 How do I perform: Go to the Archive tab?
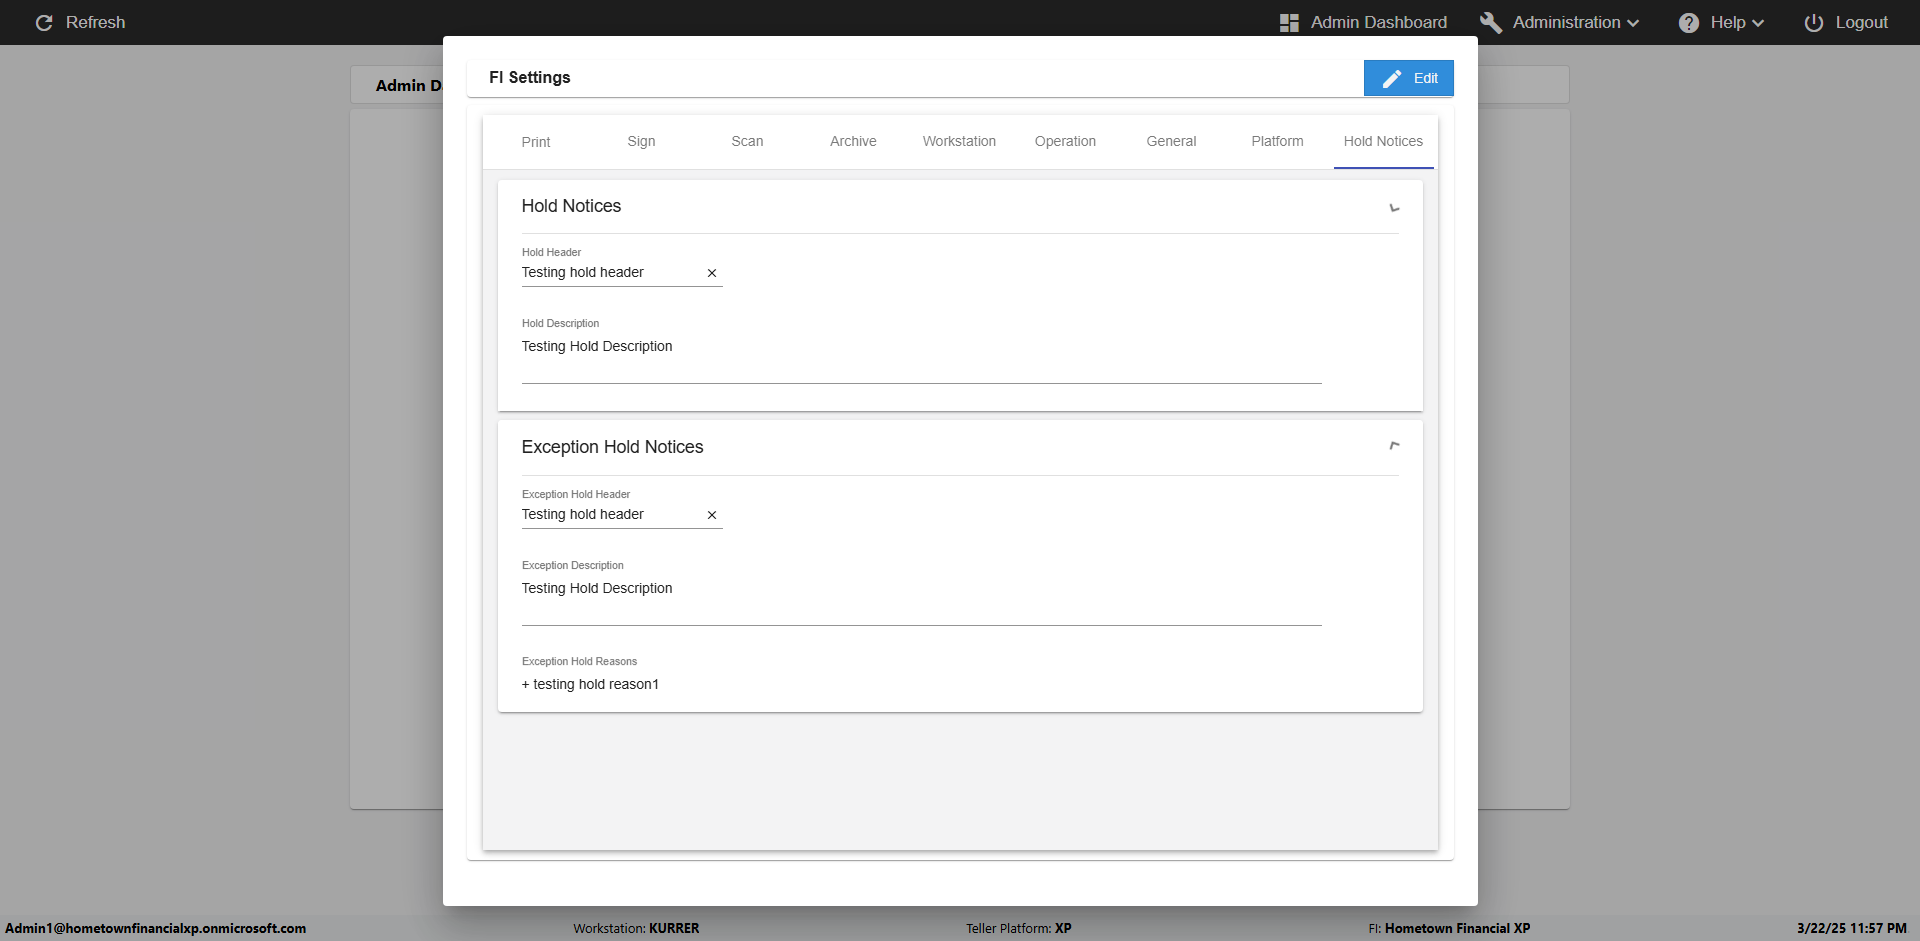pyautogui.click(x=853, y=142)
